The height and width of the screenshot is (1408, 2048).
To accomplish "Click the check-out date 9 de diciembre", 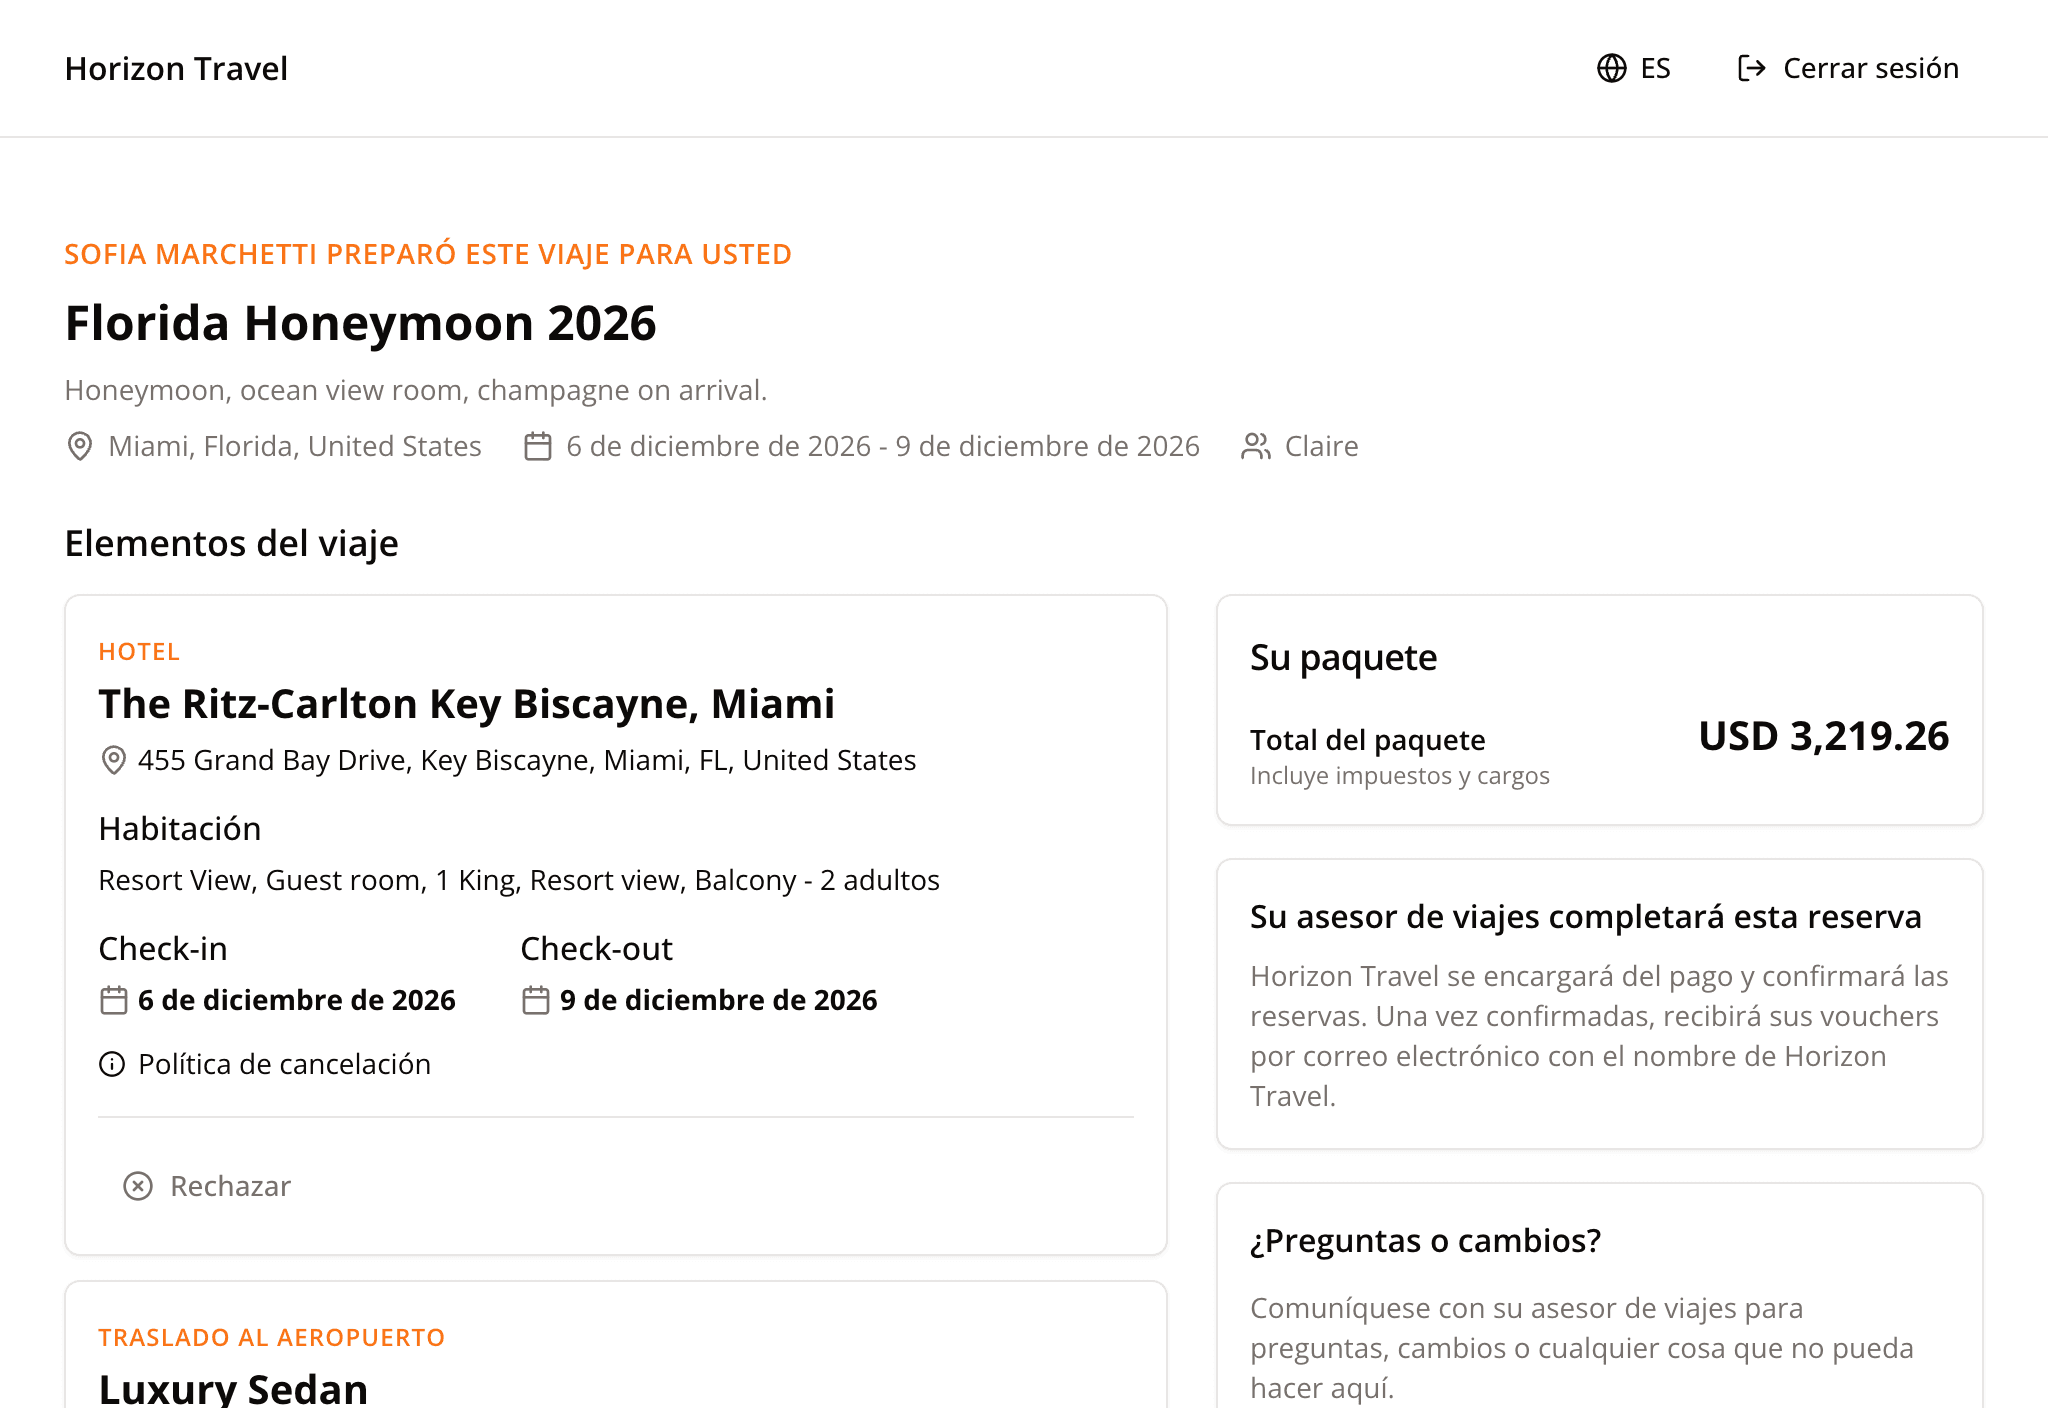I will 719,1000.
